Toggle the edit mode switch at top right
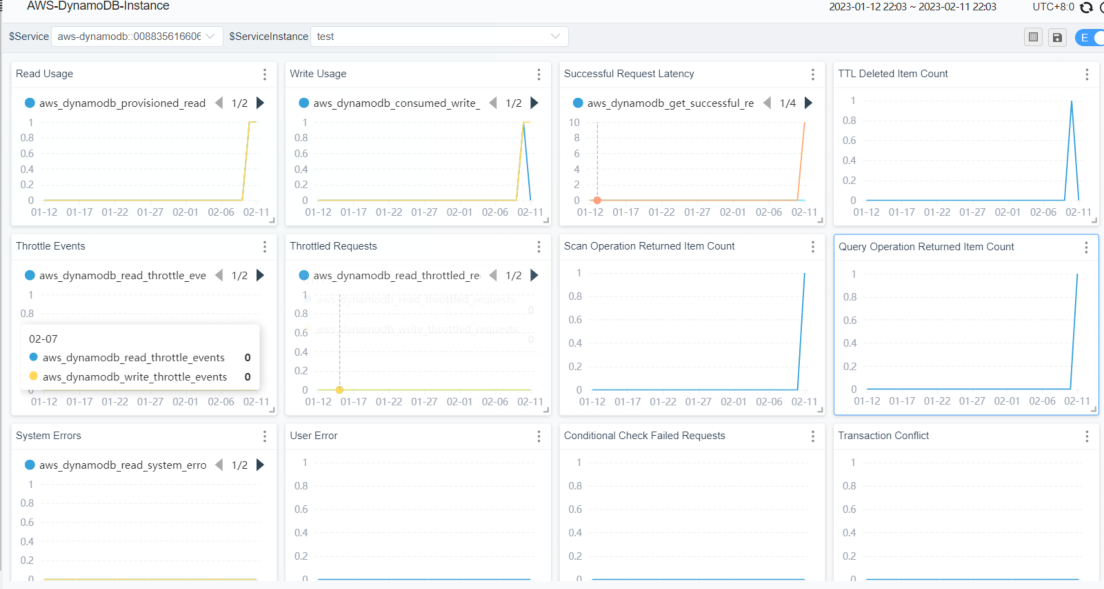Screen dimensions: 1104x589 (x=1090, y=37)
